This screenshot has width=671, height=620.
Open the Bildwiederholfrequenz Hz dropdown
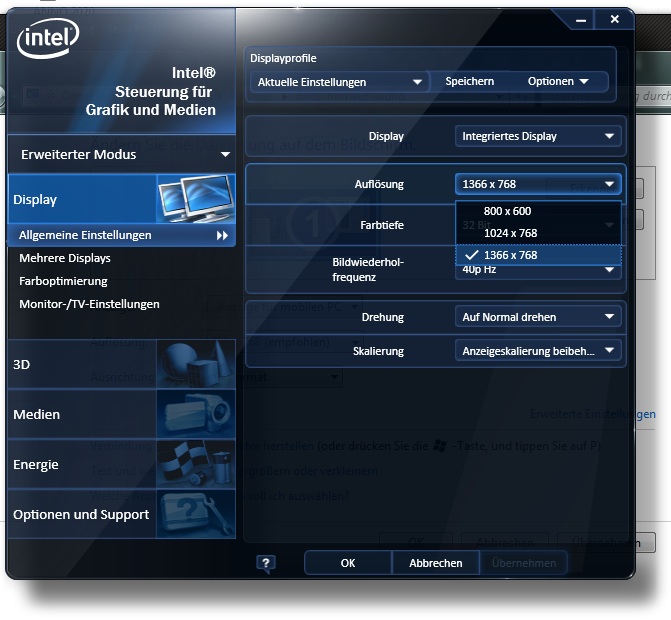(x=538, y=271)
